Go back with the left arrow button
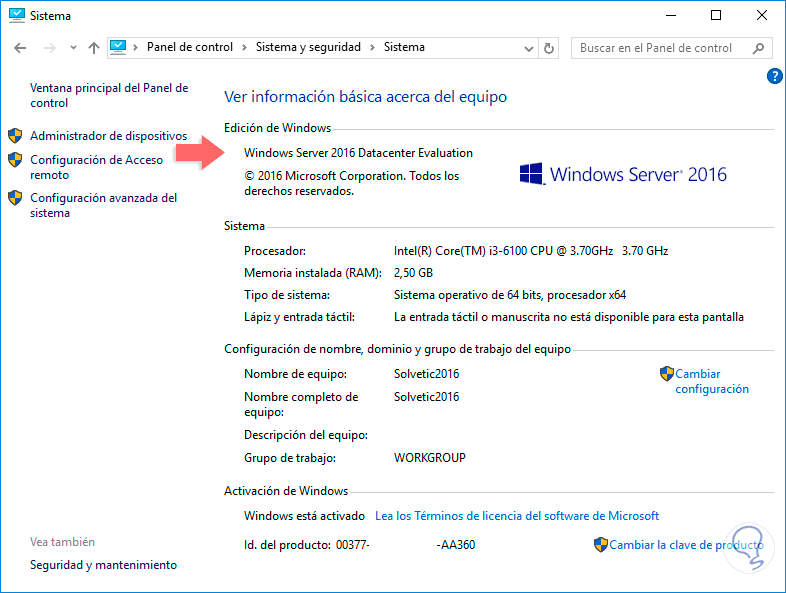This screenshot has height=593, width=786. click(x=20, y=48)
